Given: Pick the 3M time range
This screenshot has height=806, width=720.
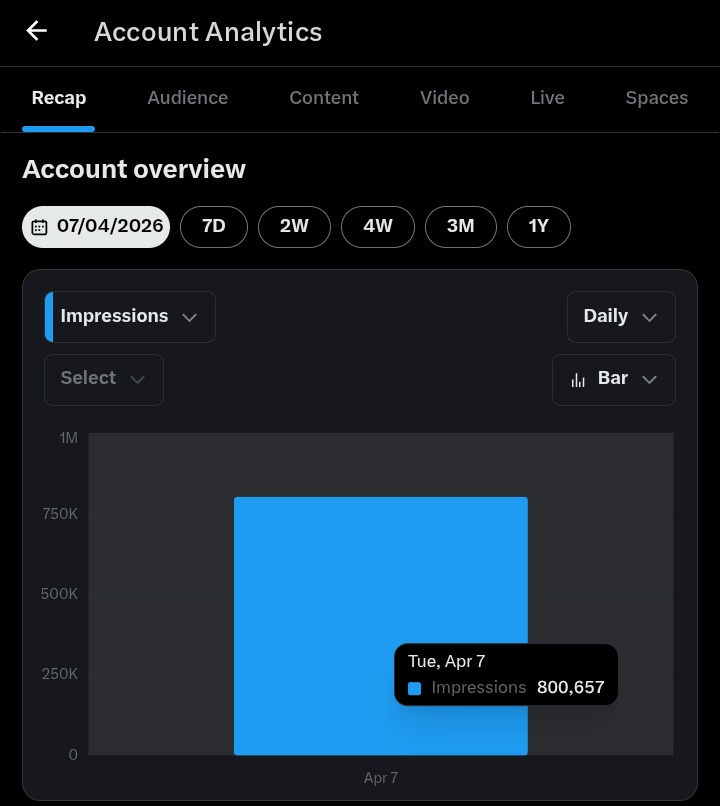Looking at the screenshot, I should 460,227.
